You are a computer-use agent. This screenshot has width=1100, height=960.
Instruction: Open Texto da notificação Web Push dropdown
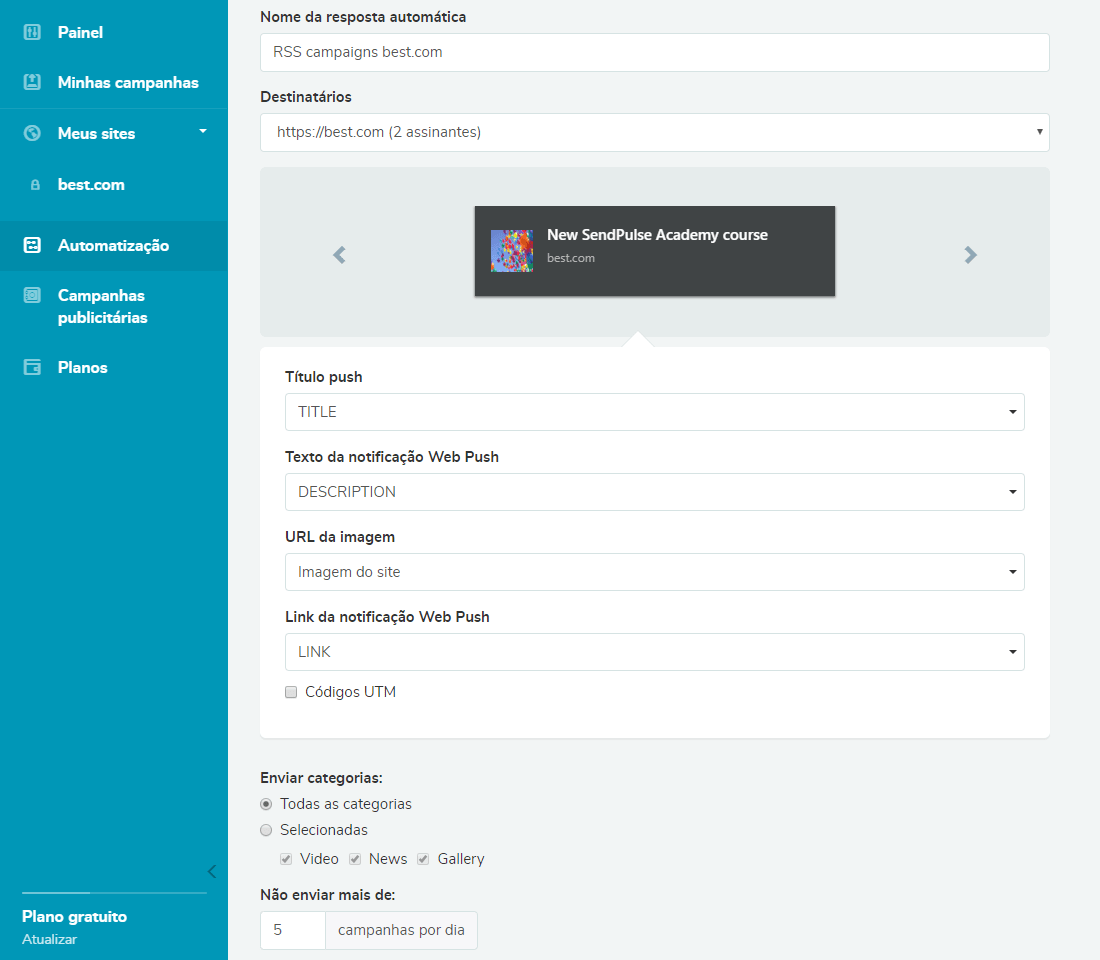click(x=655, y=492)
